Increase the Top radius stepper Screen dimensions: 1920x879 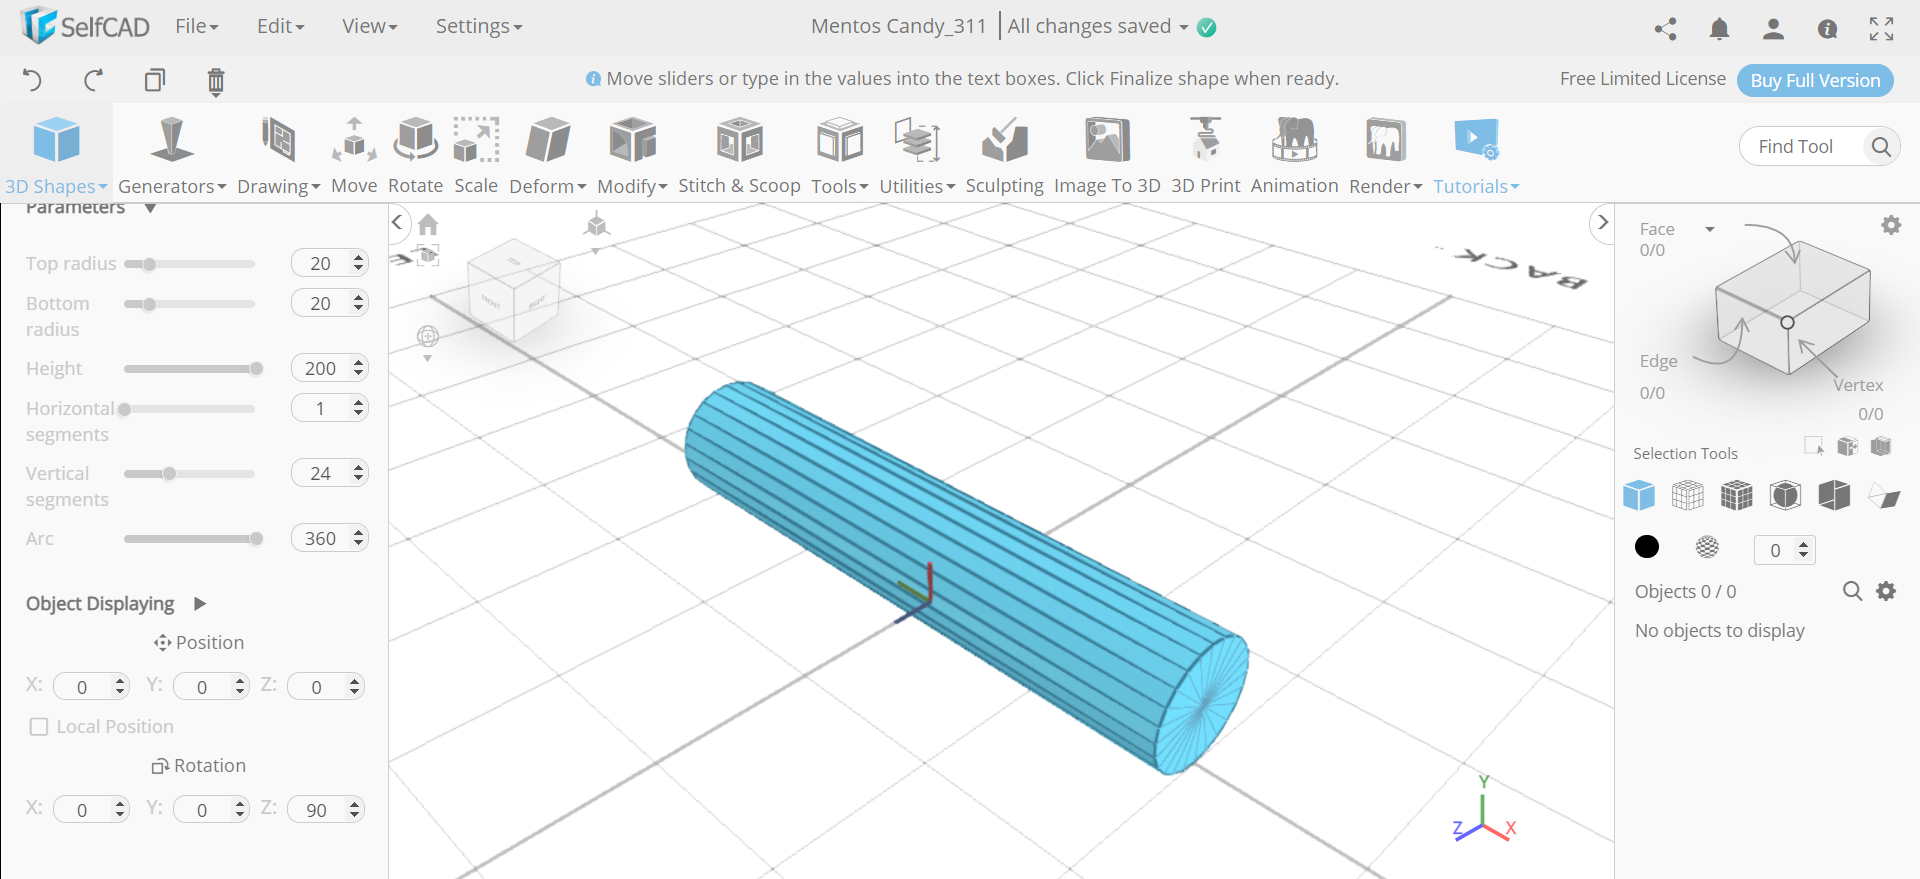[358, 258]
